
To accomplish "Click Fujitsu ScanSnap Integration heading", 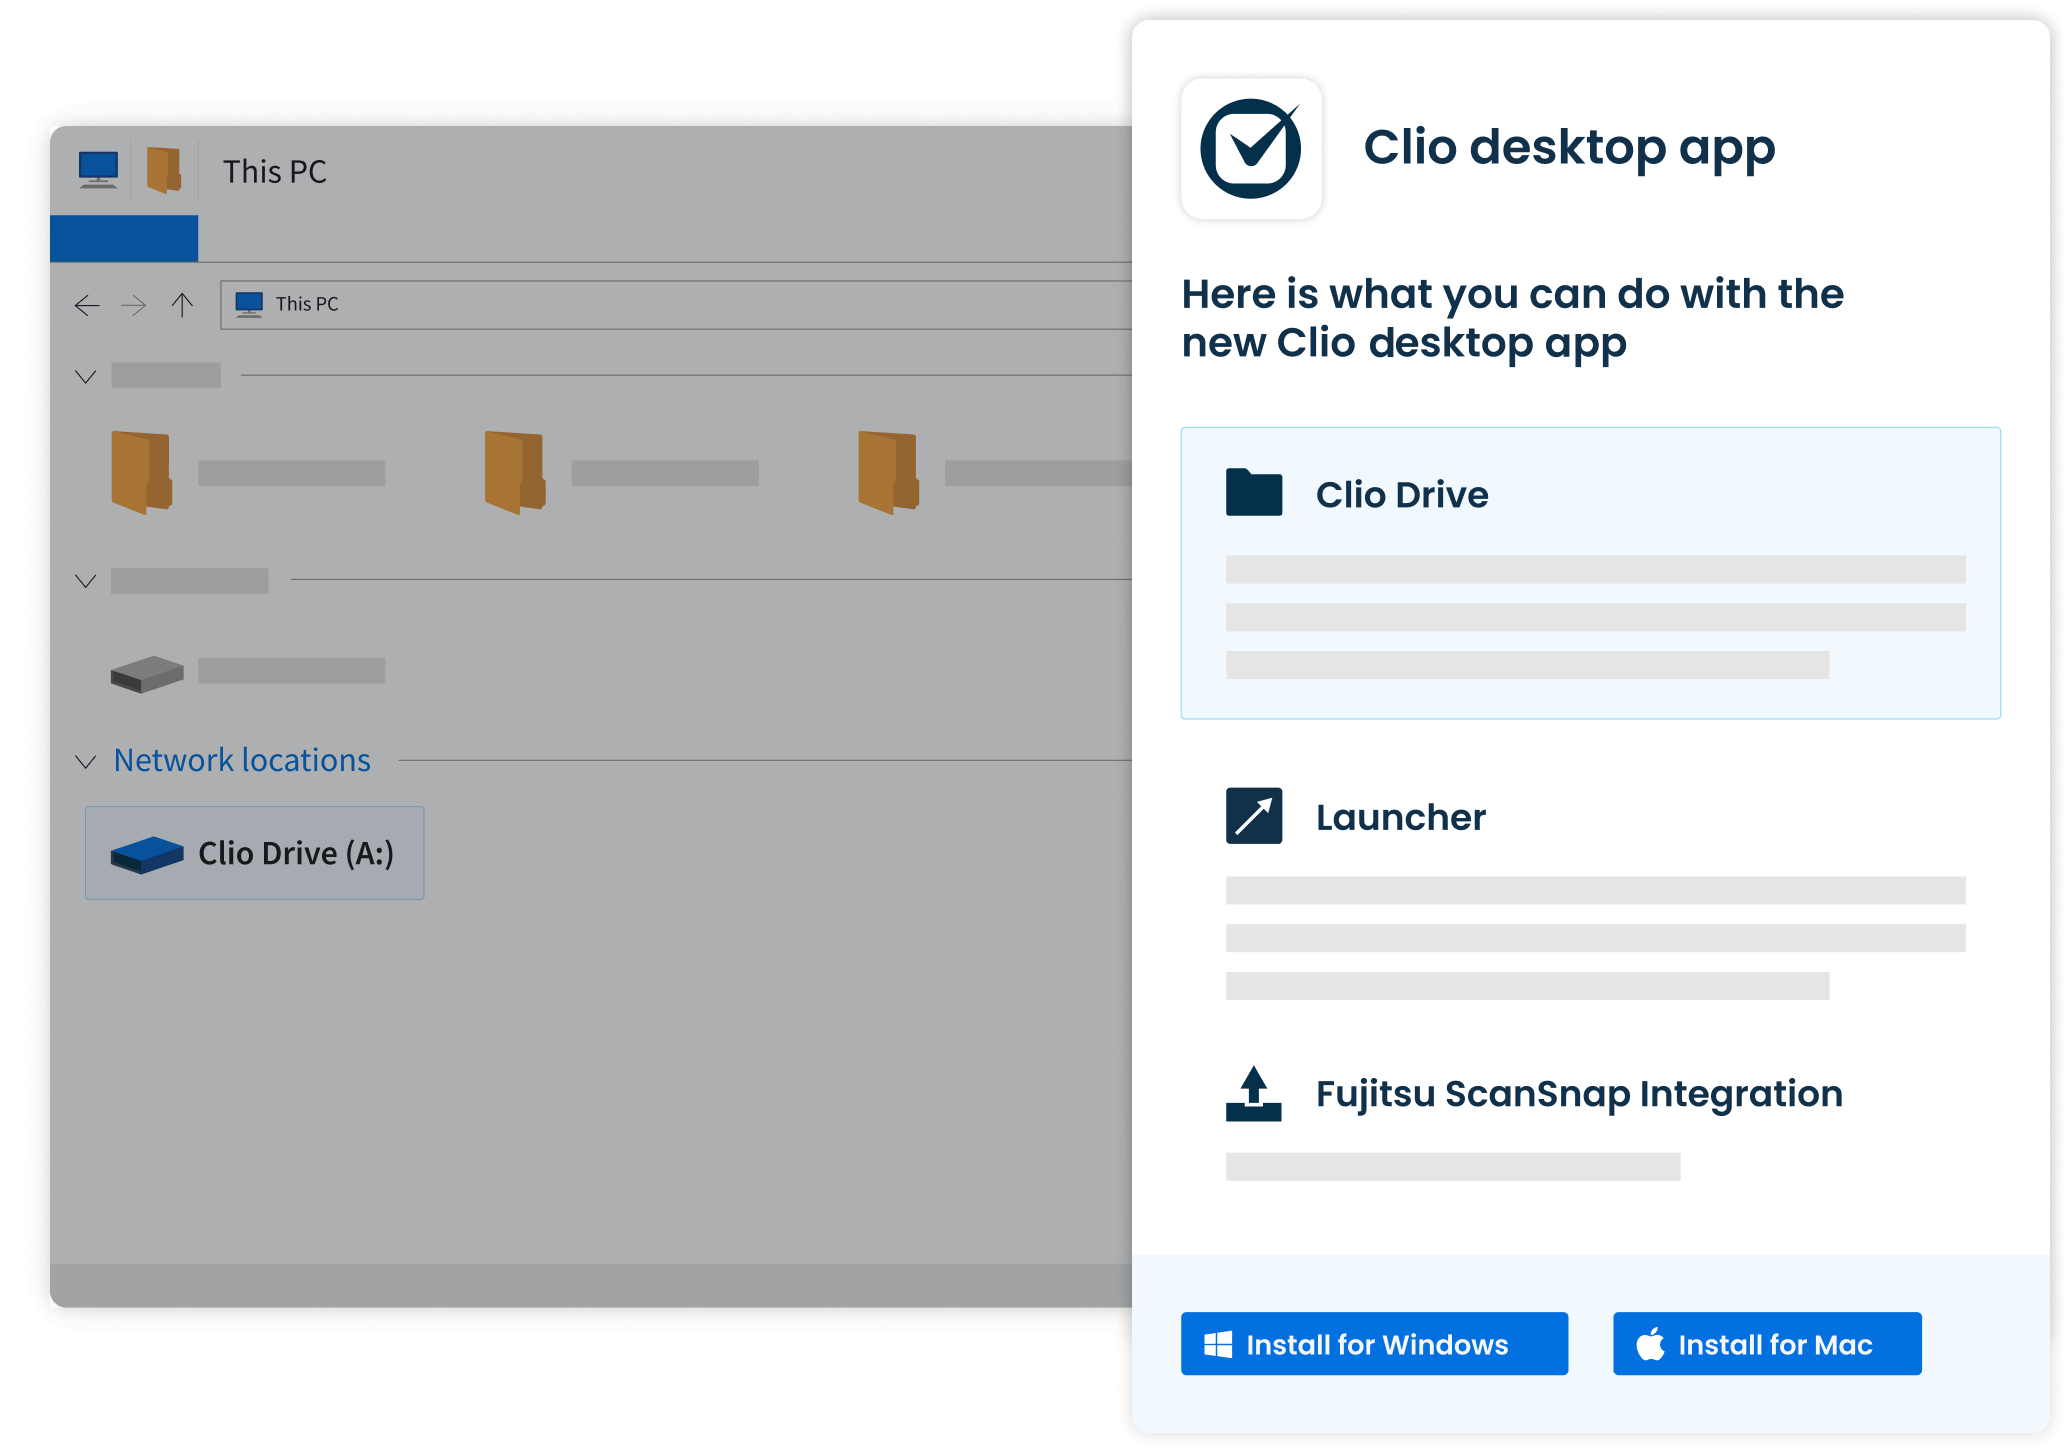I will pyautogui.click(x=1579, y=1094).
